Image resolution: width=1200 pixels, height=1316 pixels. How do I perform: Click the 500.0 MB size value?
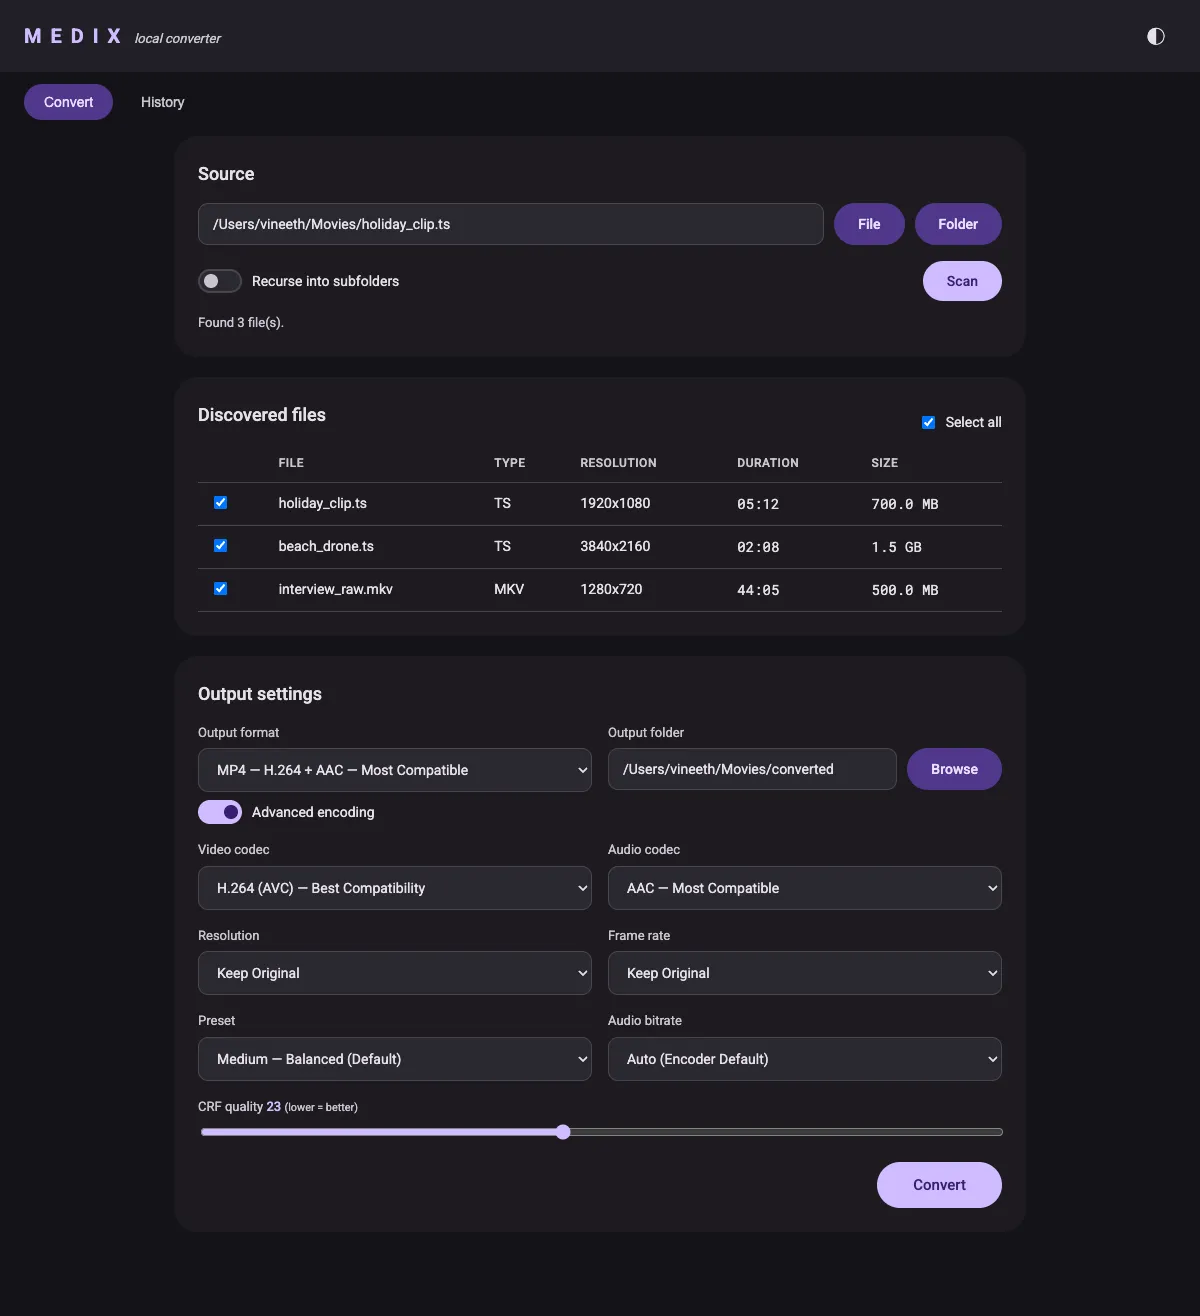tap(905, 590)
